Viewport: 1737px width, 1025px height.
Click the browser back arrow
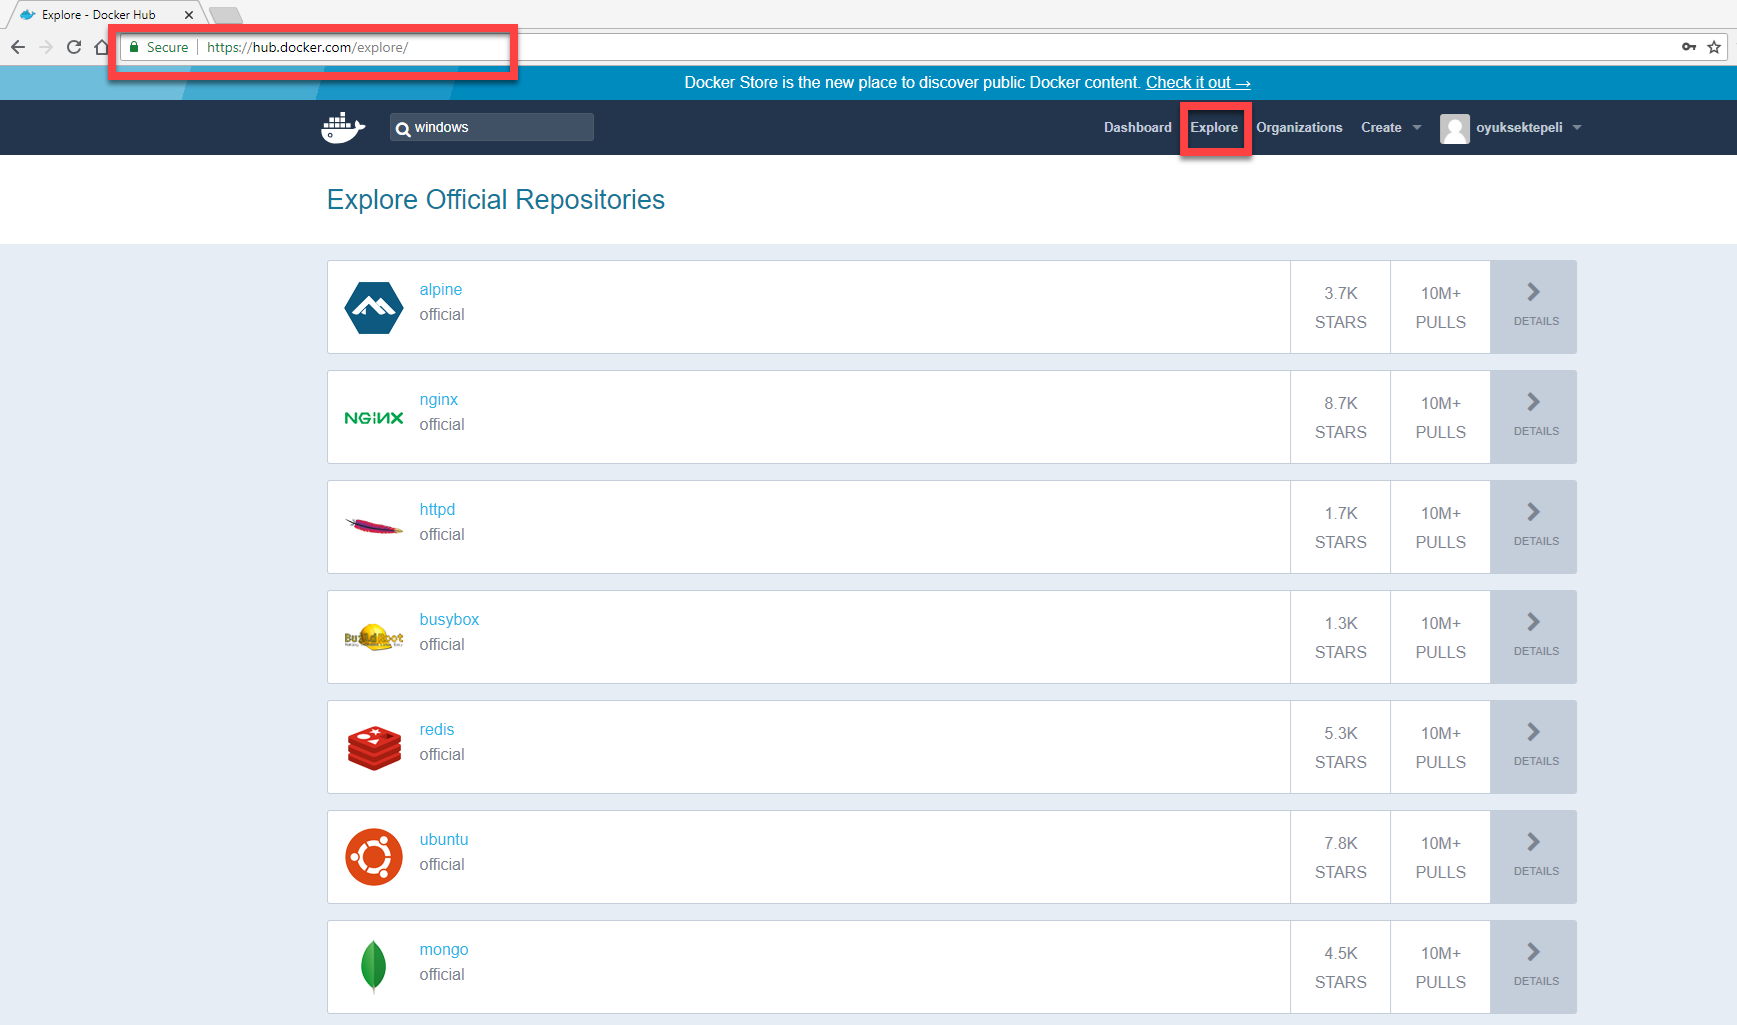coord(18,47)
